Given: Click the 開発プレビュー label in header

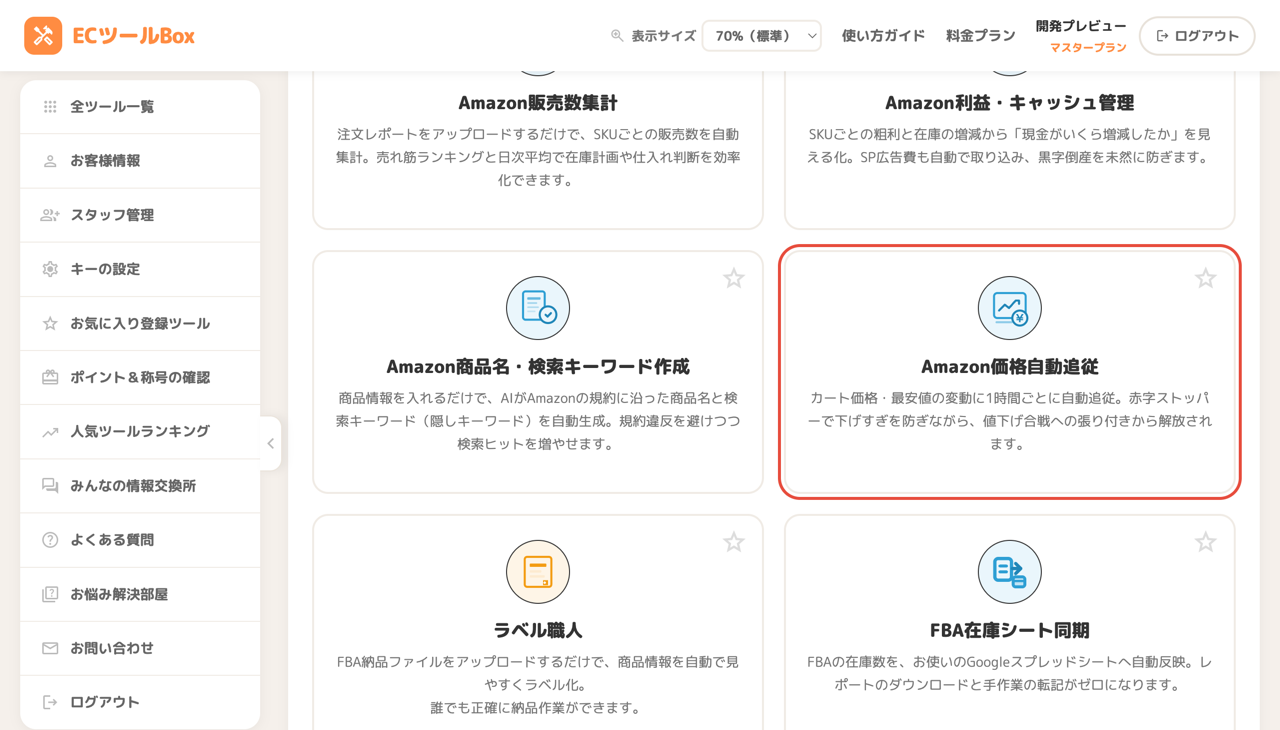Looking at the screenshot, I should (x=1081, y=26).
